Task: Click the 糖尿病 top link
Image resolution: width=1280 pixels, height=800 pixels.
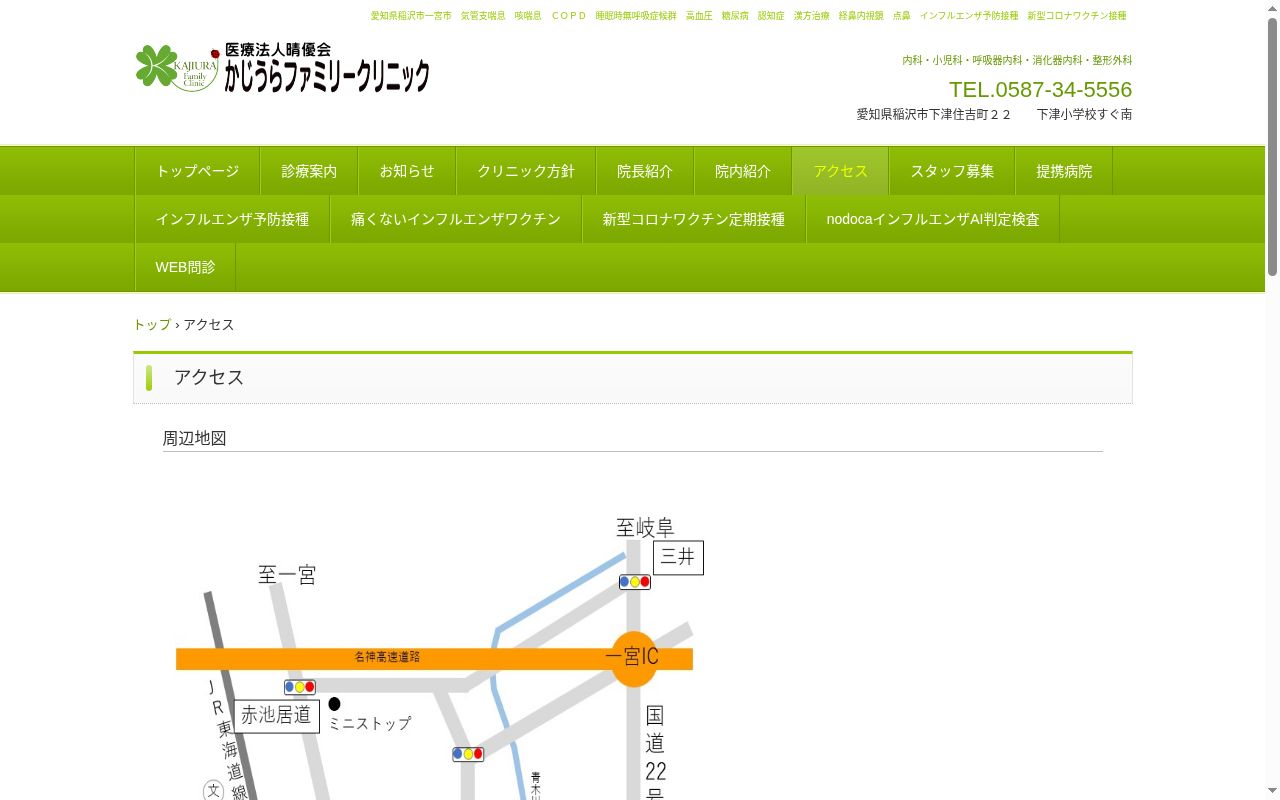Action: point(735,16)
